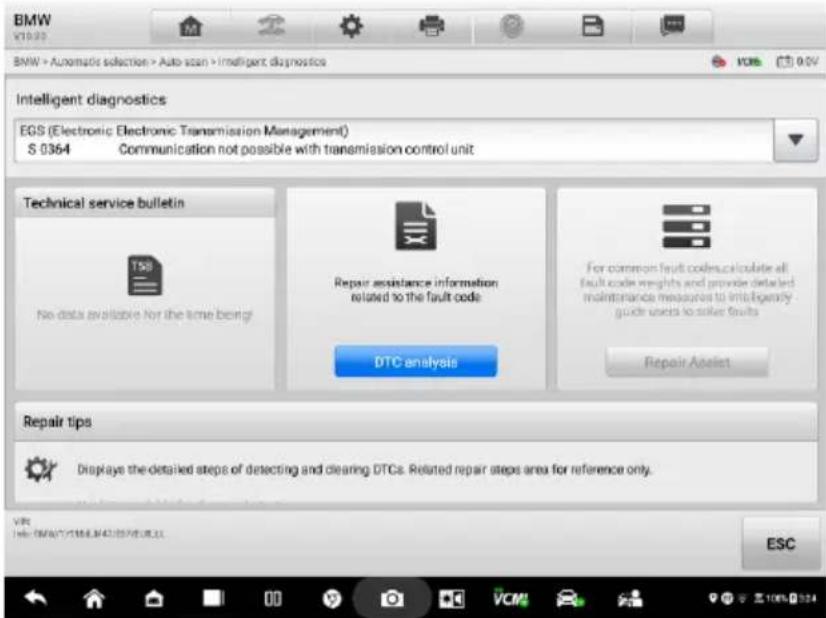Tap the car diagnostics shortcut icon

570,599
